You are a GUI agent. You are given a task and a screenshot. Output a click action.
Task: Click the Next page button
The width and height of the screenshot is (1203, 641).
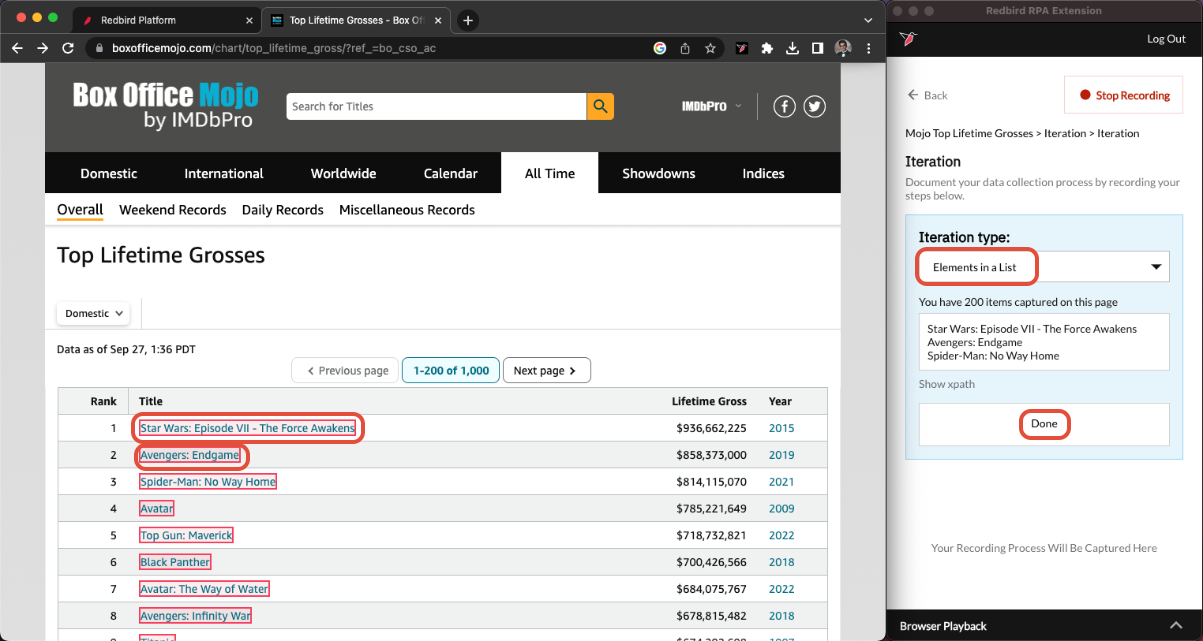[x=546, y=370]
